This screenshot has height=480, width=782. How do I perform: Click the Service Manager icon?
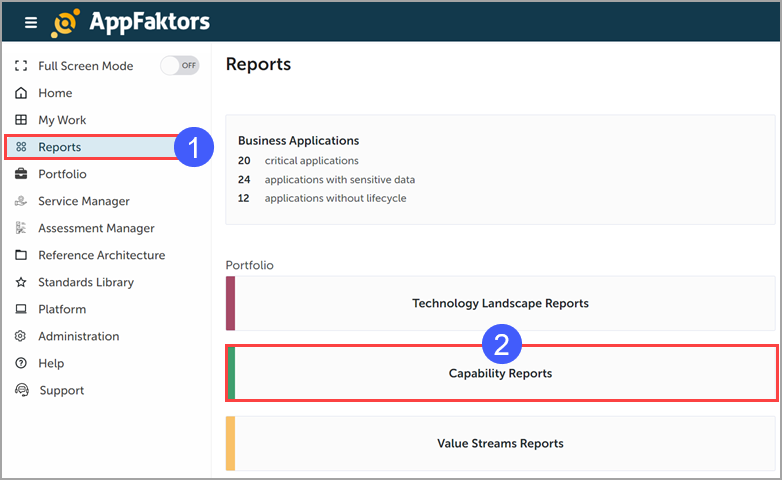21,201
